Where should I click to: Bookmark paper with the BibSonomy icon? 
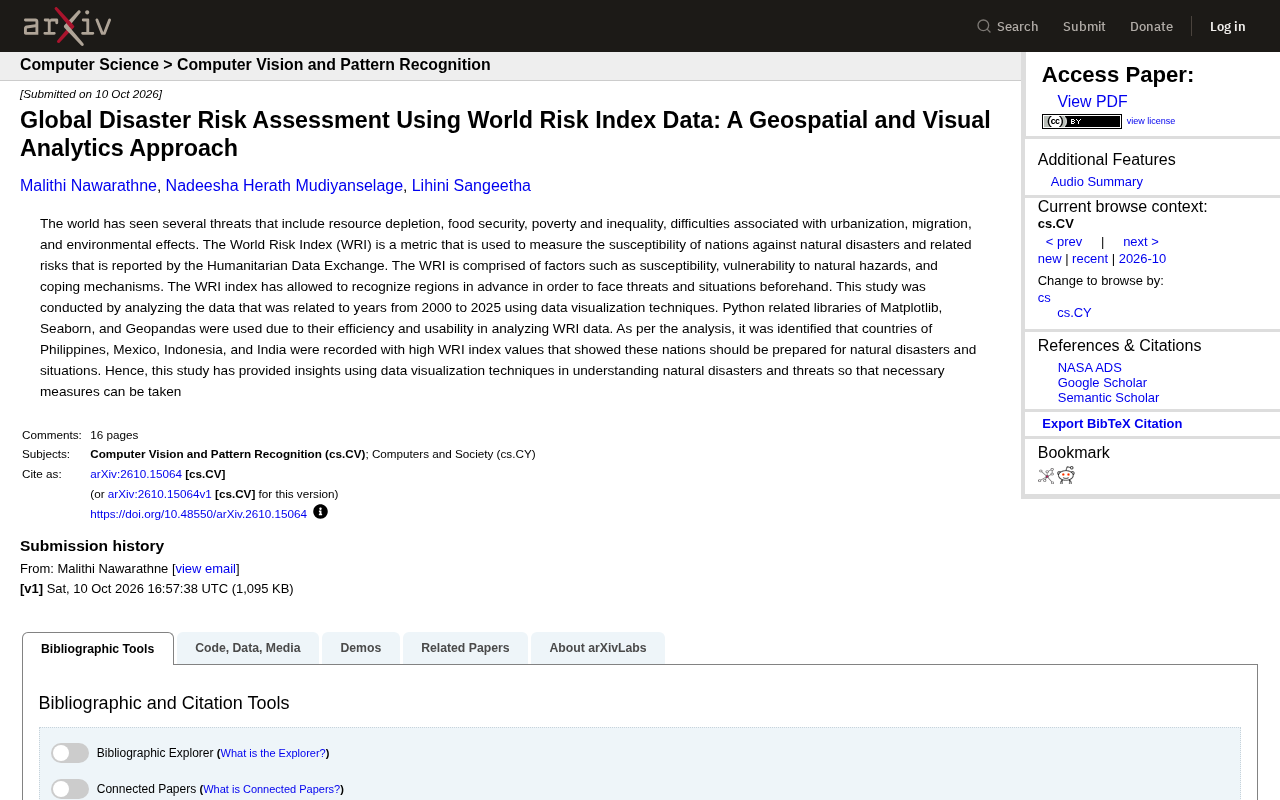tap(1046, 476)
